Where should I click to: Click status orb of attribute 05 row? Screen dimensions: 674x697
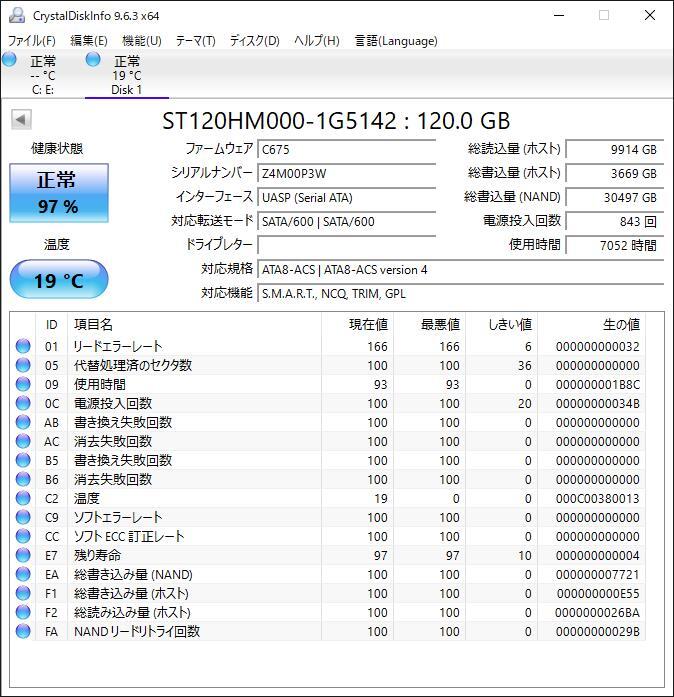pyautogui.click(x=23, y=365)
